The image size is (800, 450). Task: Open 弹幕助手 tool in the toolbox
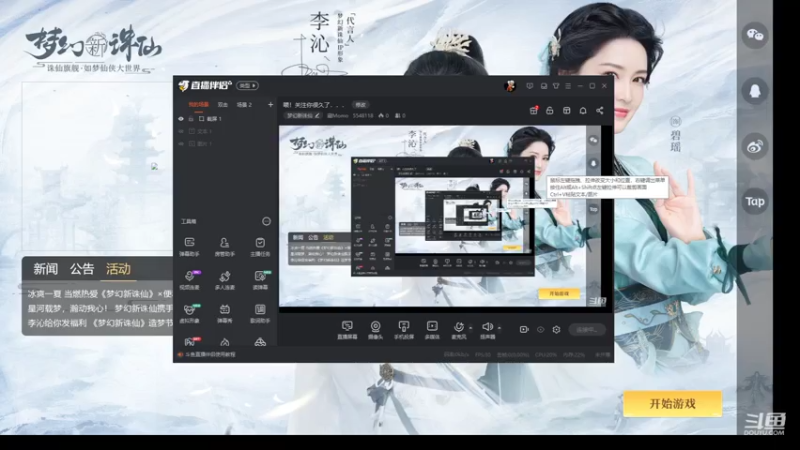click(189, 246)
